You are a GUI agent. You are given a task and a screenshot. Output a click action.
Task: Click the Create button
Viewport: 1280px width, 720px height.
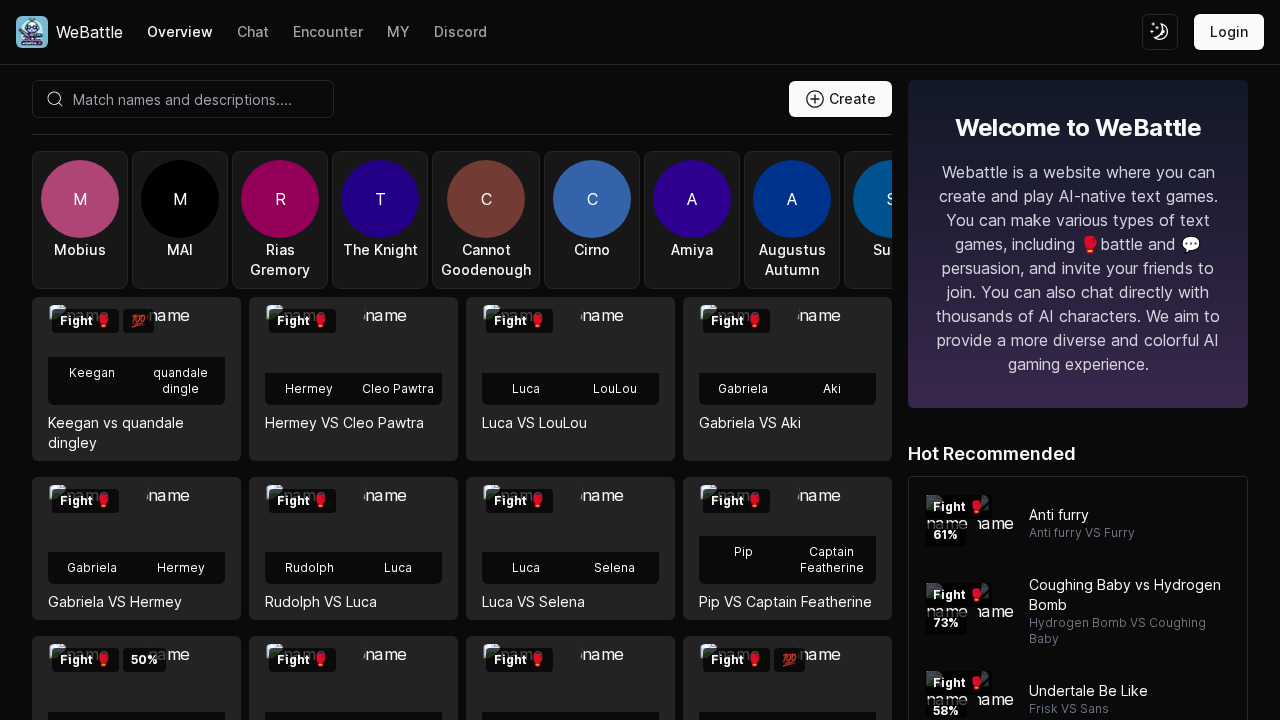pyautogui.click(x=840, y=99)
